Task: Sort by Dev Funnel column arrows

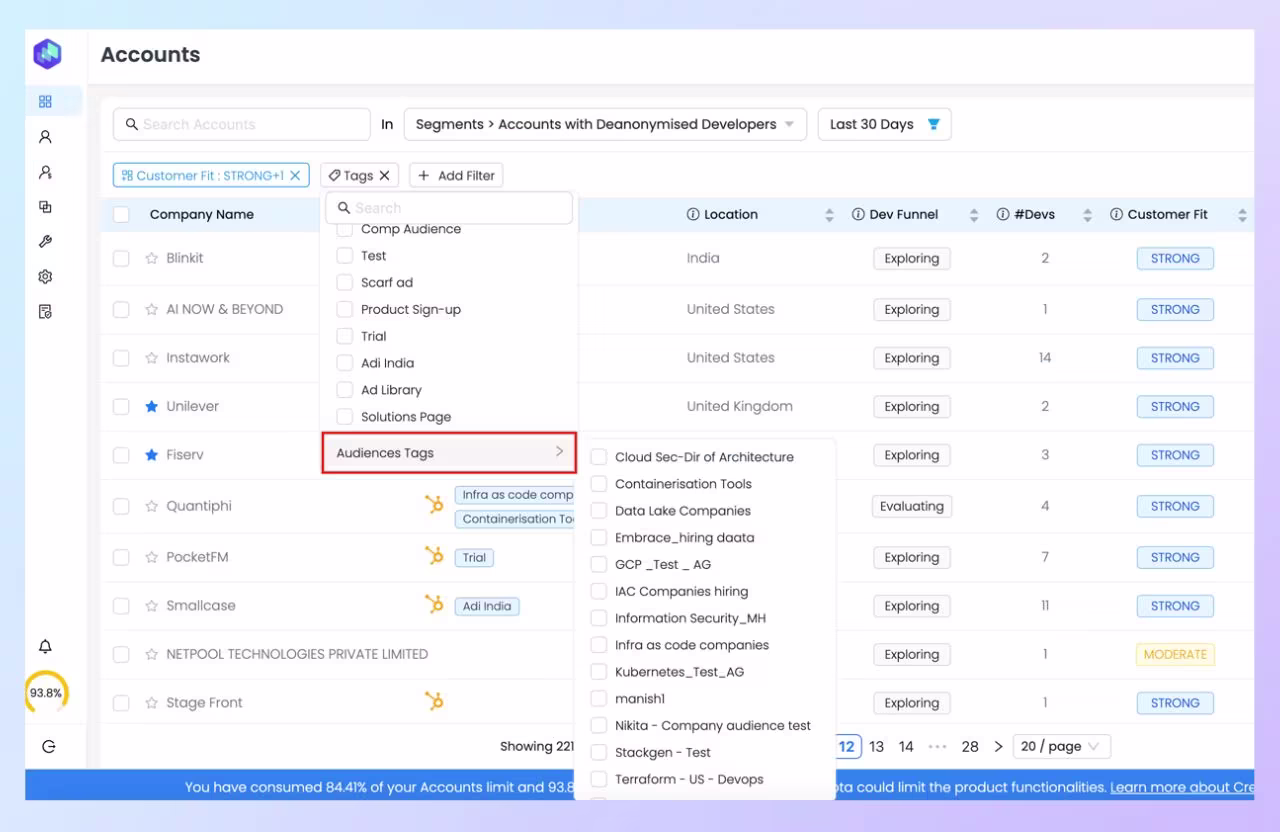Action: click(x=974, y=215)
